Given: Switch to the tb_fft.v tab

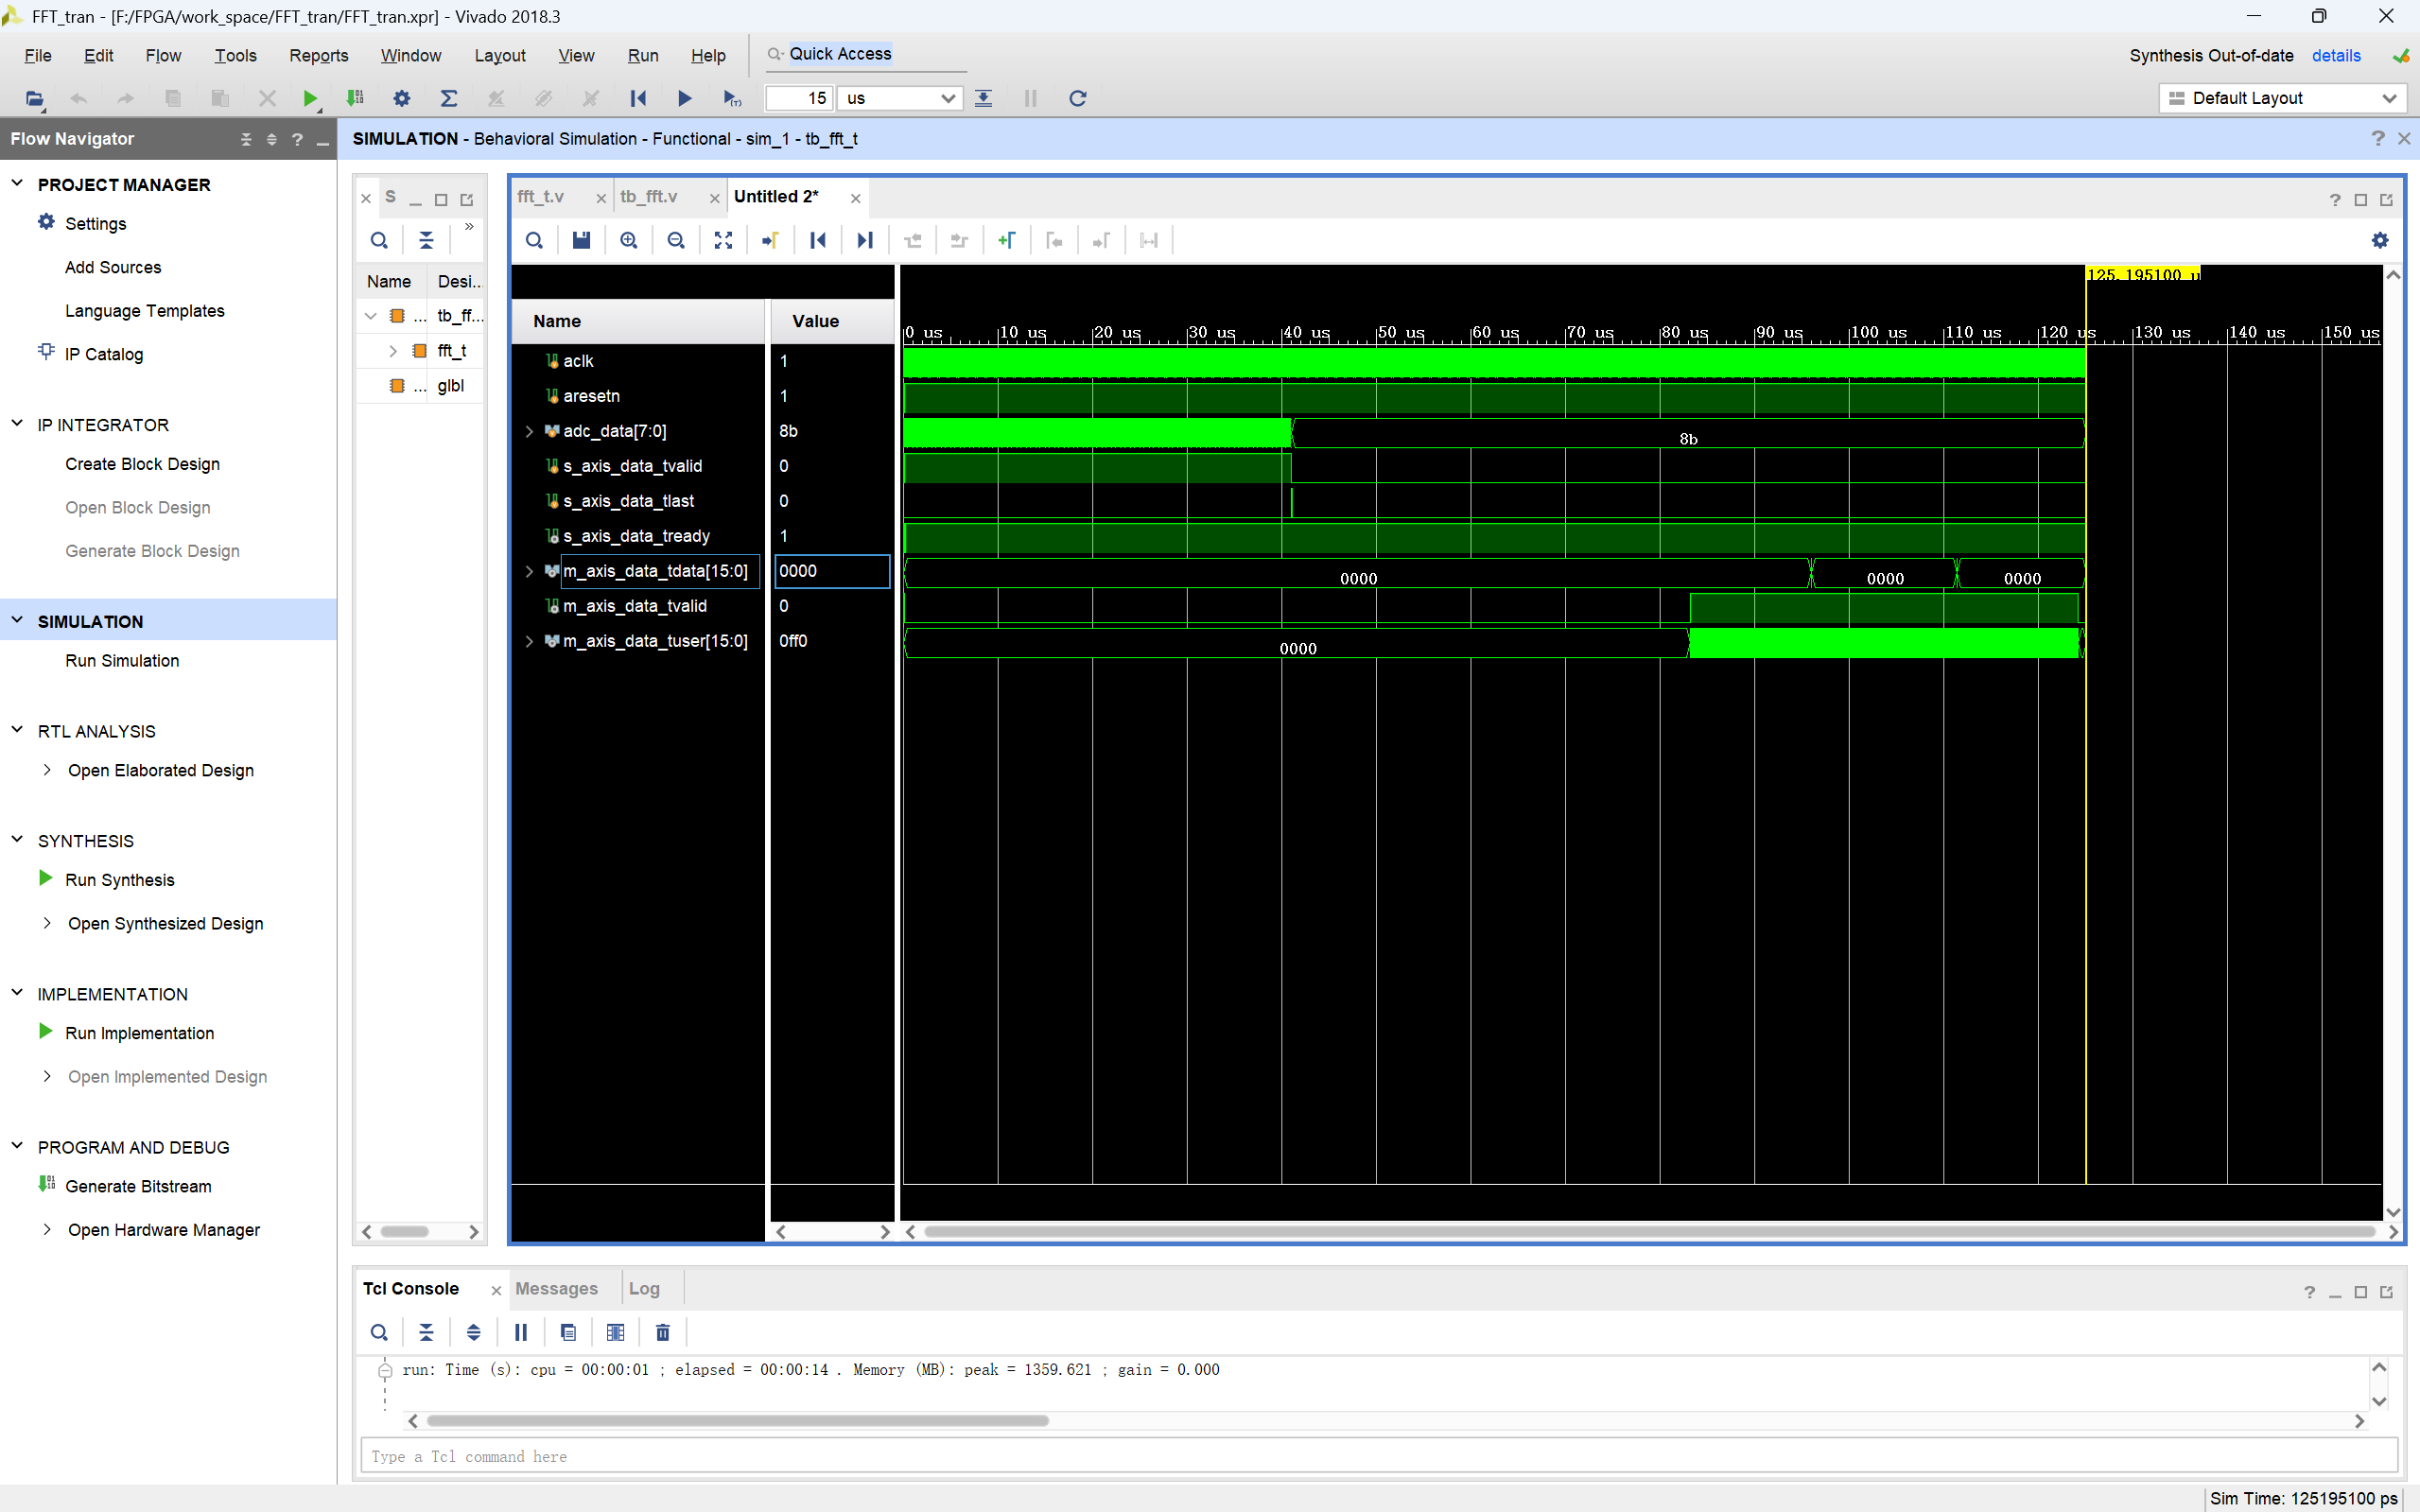Looking at the screenshot, I should (x=648, y=197).
